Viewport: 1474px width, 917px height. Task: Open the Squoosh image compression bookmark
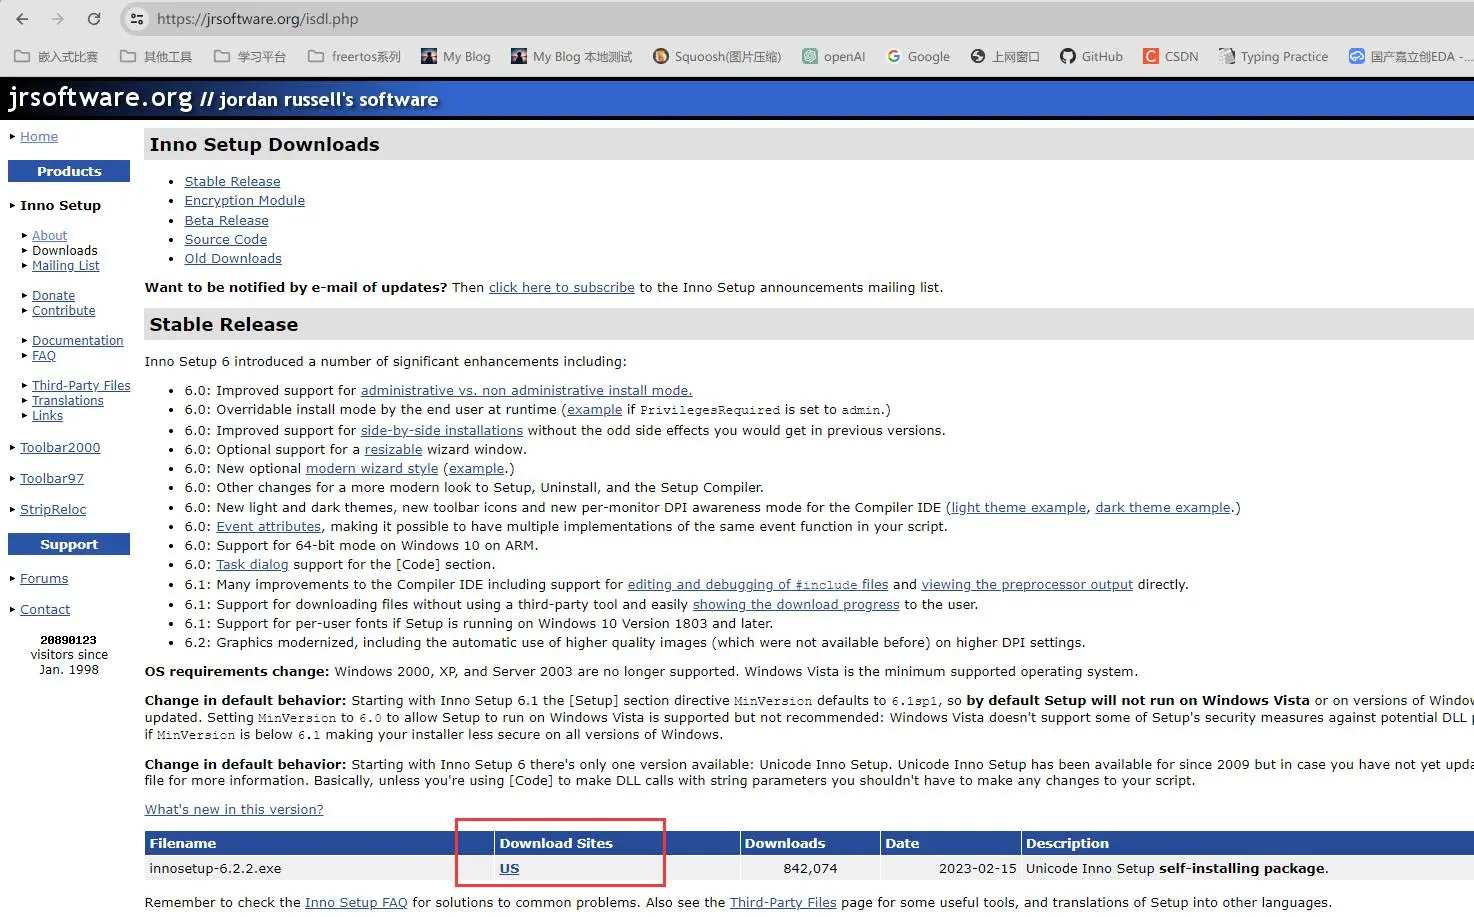(x=717, y=57)
